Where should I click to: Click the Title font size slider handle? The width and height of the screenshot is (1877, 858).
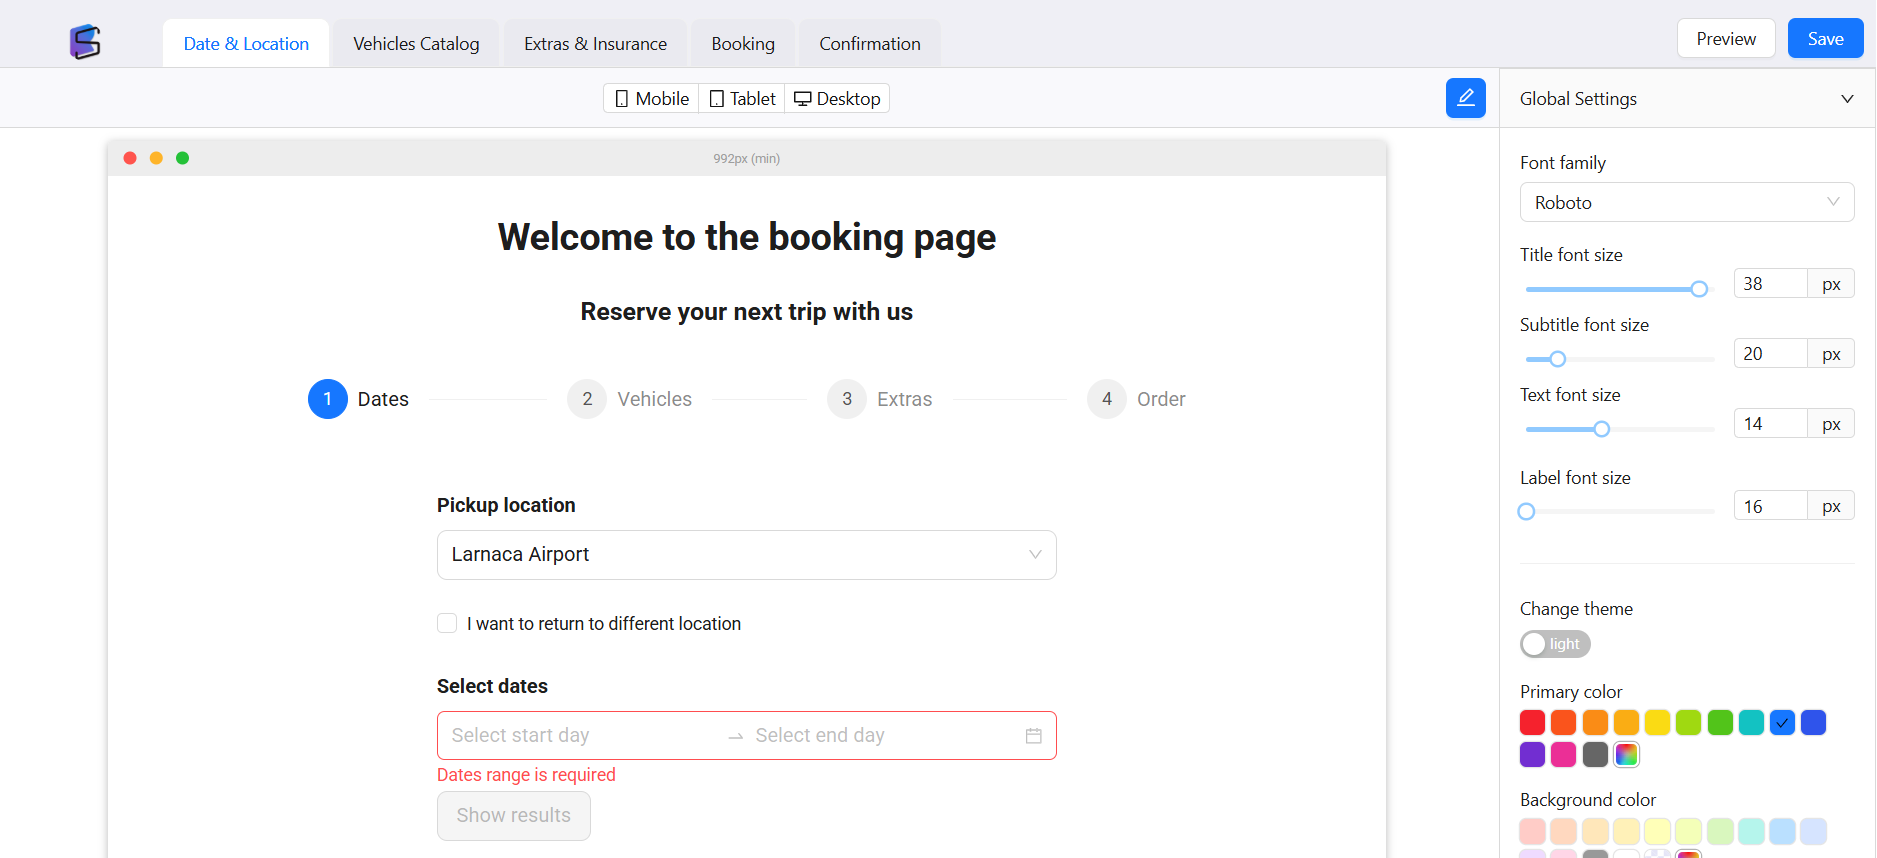click(1699, 289)
